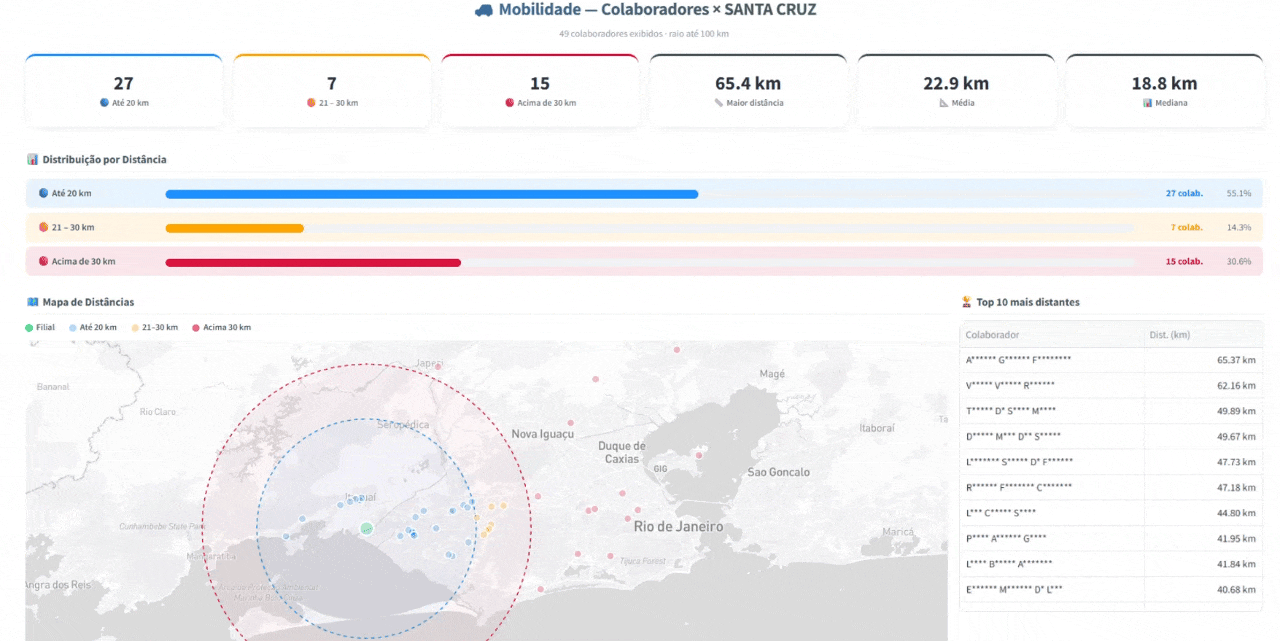Click the Acima 30 km legend label
The height and width of the screenshot is (641, 1280).
(x=227, y=328)
